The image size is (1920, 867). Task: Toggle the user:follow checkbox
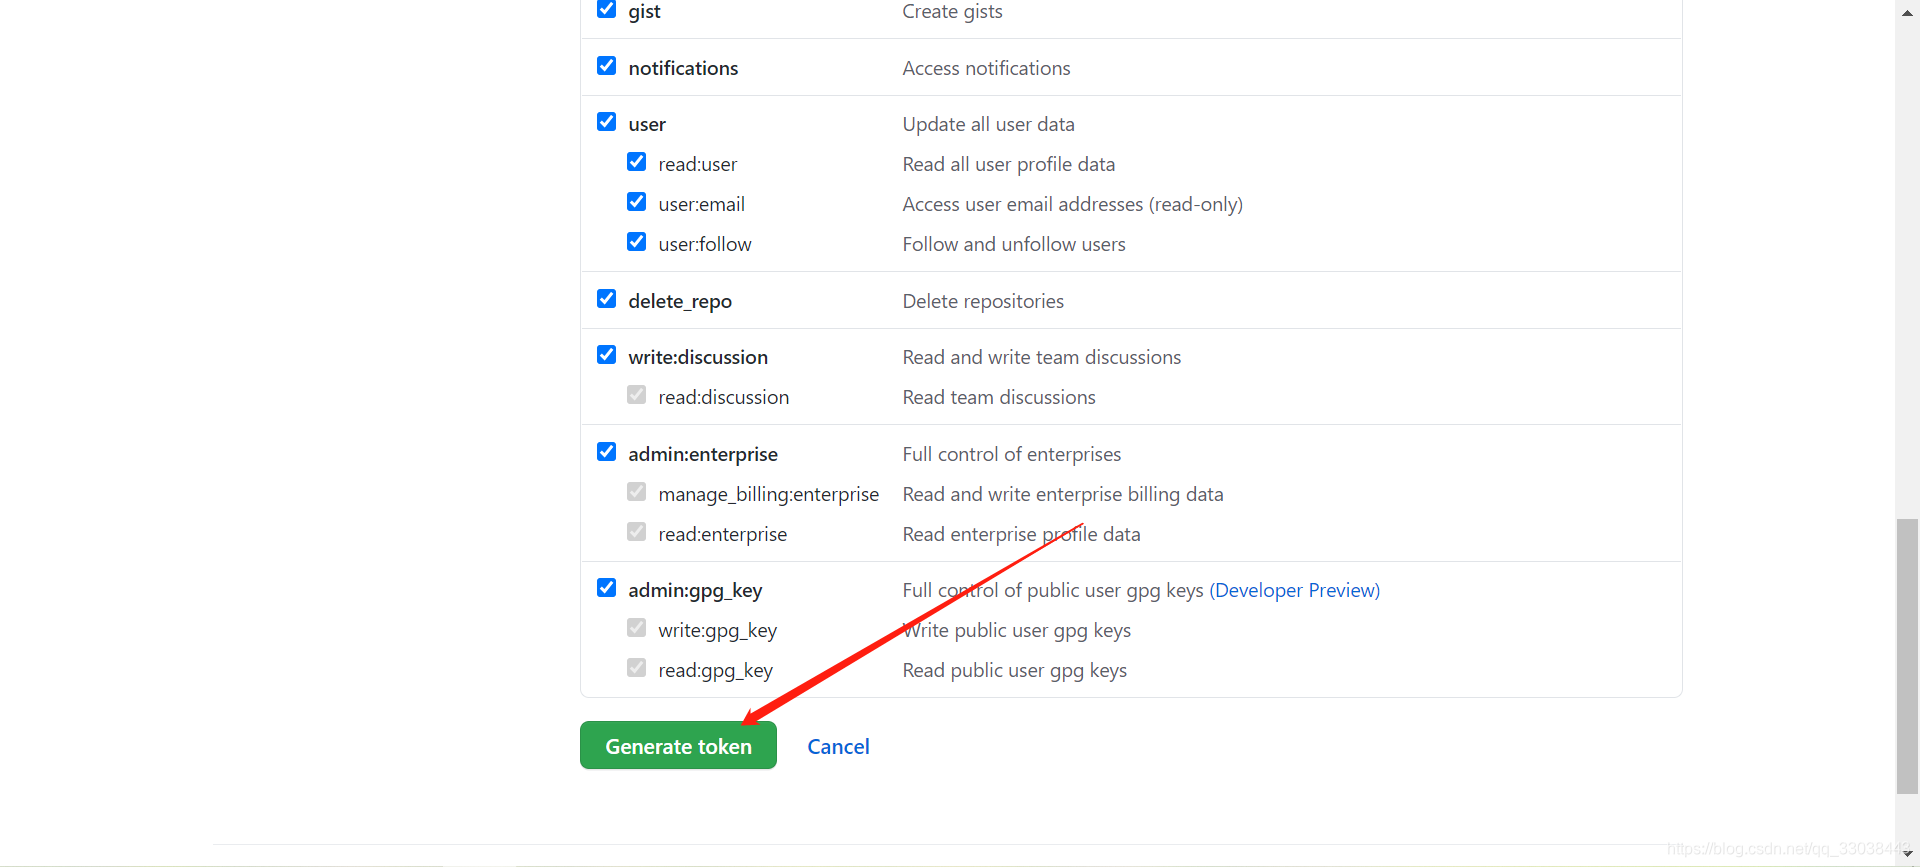[636, 242]
